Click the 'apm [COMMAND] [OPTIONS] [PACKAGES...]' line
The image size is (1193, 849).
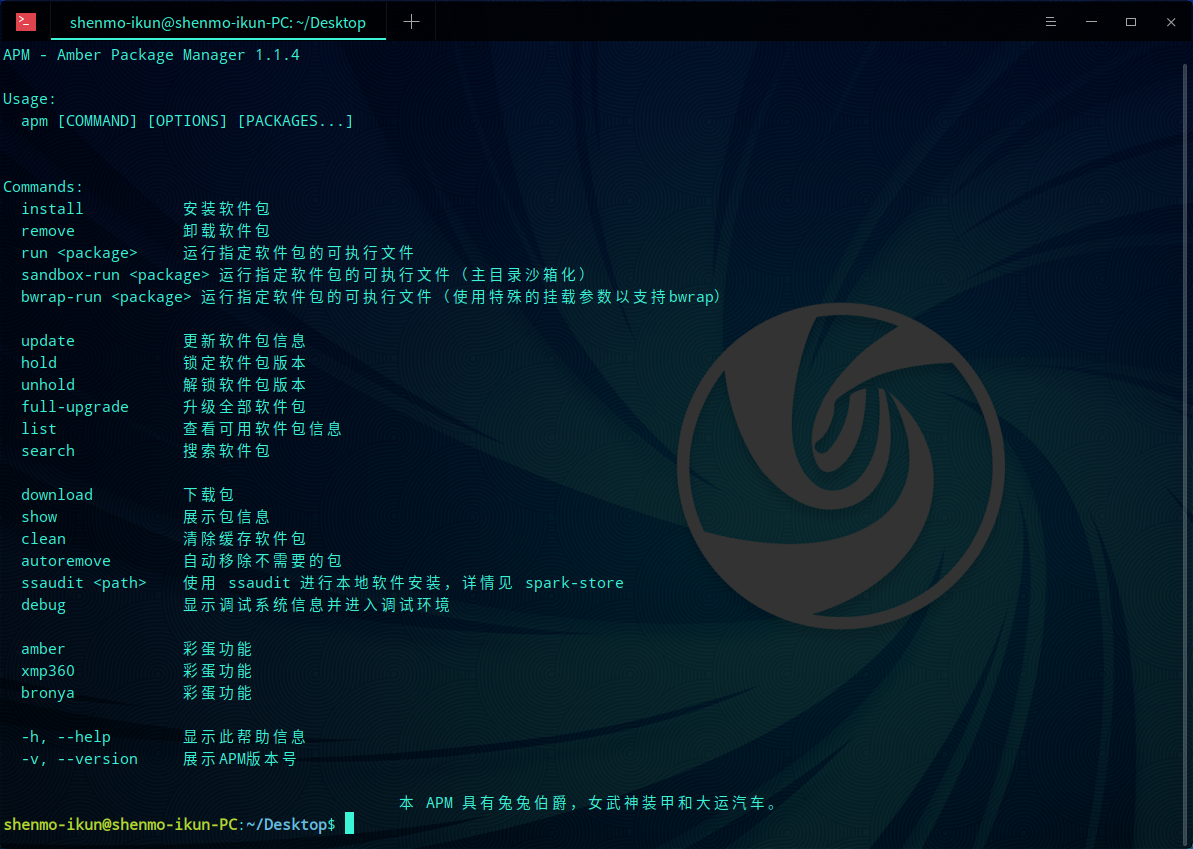(187, 121)
